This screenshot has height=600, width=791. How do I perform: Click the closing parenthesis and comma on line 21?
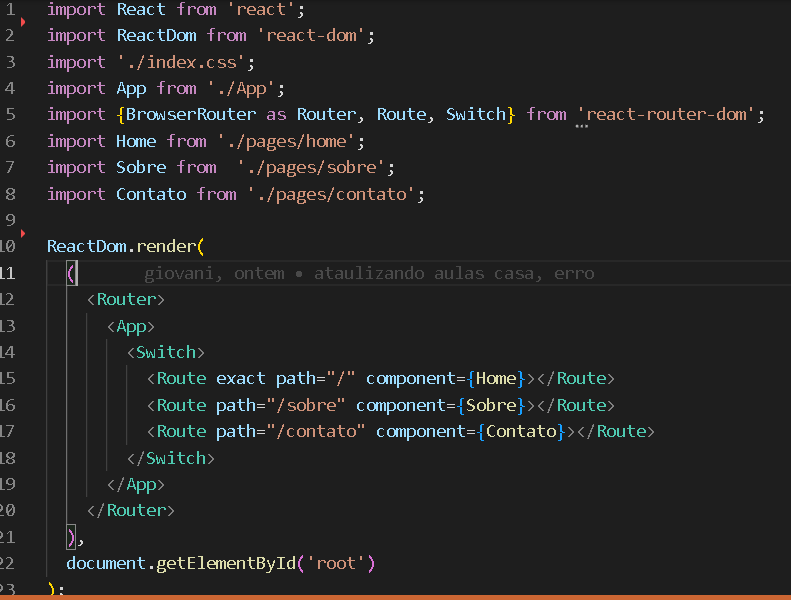coord(75,538)
